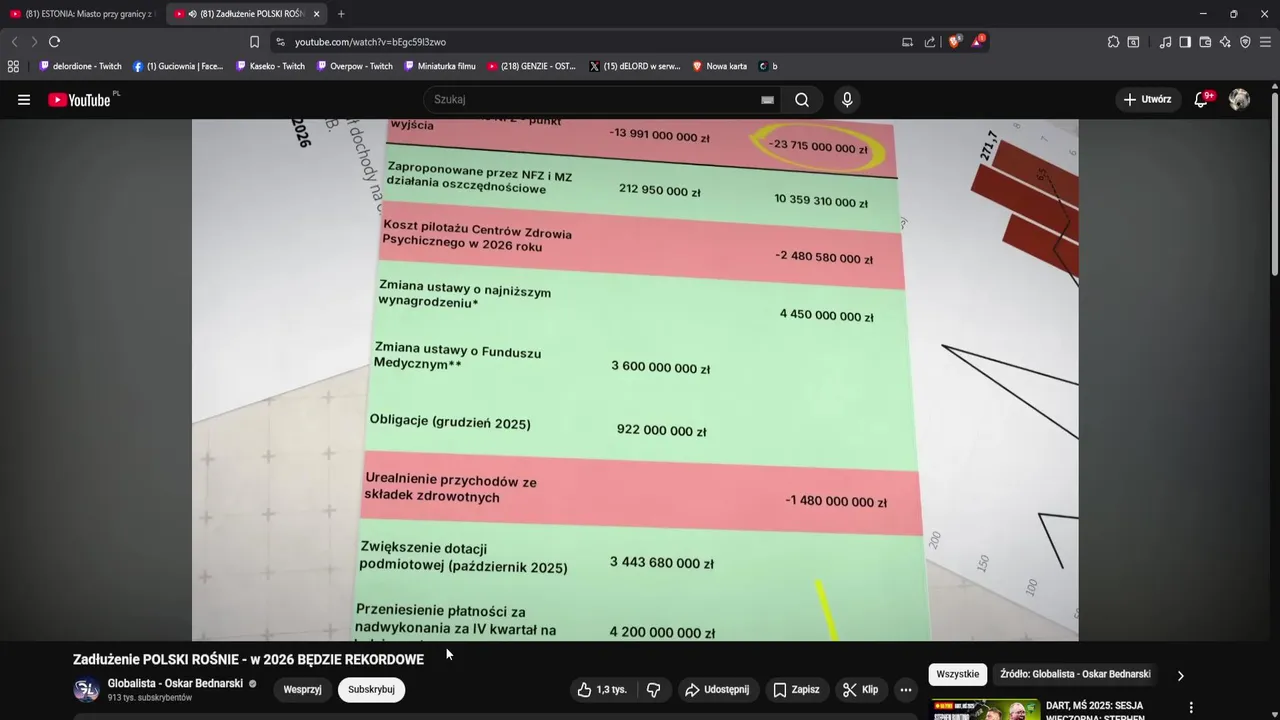The height and width of the screenshot is (720, 1280).
Task: Like the video (1,3 tys.)
Action: [602, 690]
